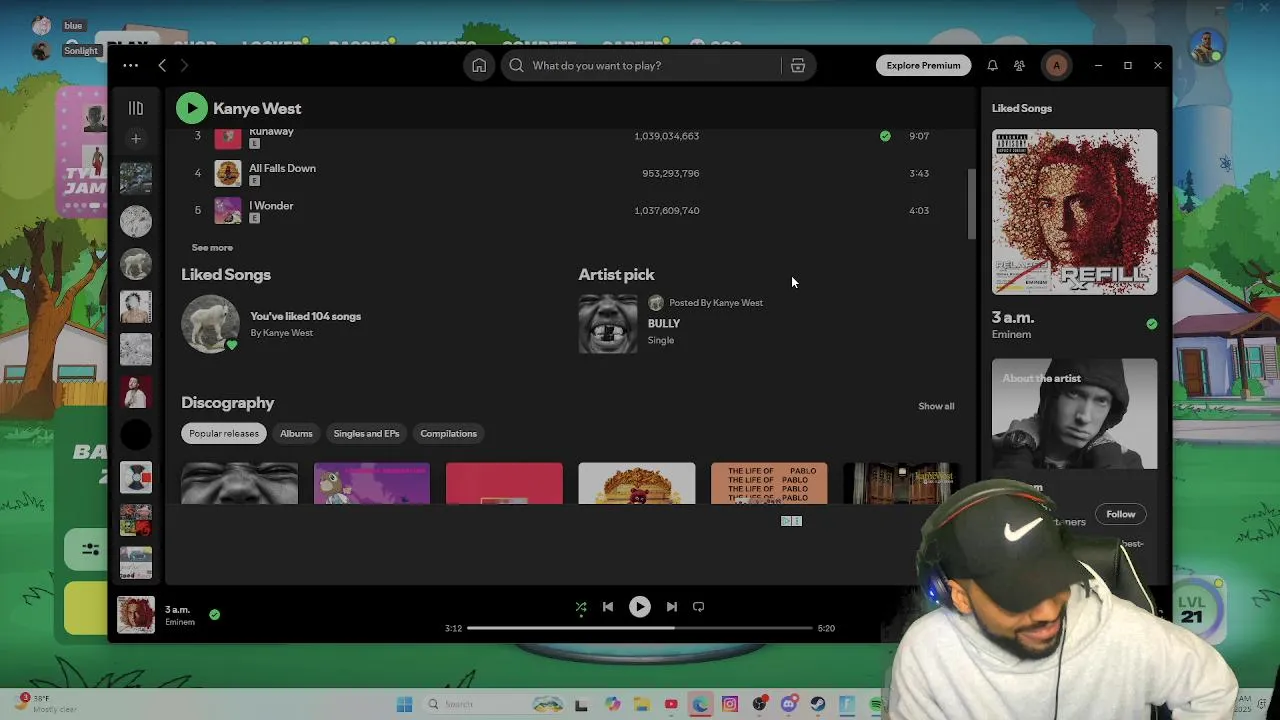The image size is (1280, 720).
Task: Click 3 a.m. title in right panel
Action: 1013,317
